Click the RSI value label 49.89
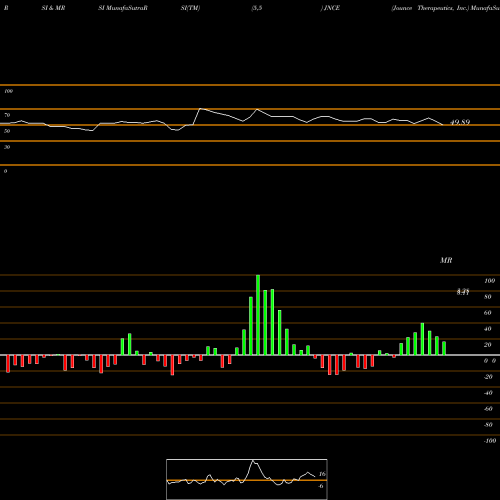The width and height of the screenshot is (500, 500). click(x=460, y=122)
